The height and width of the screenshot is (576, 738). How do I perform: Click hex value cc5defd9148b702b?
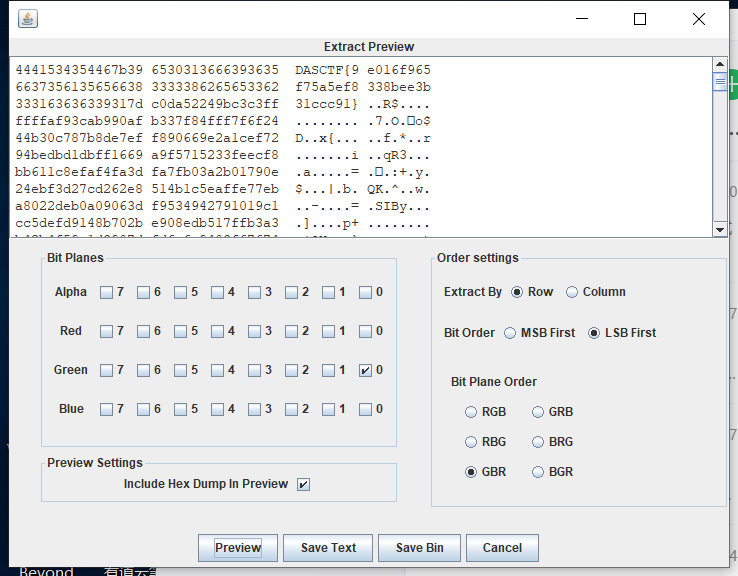pyautogui.click(x=79, y=223)
